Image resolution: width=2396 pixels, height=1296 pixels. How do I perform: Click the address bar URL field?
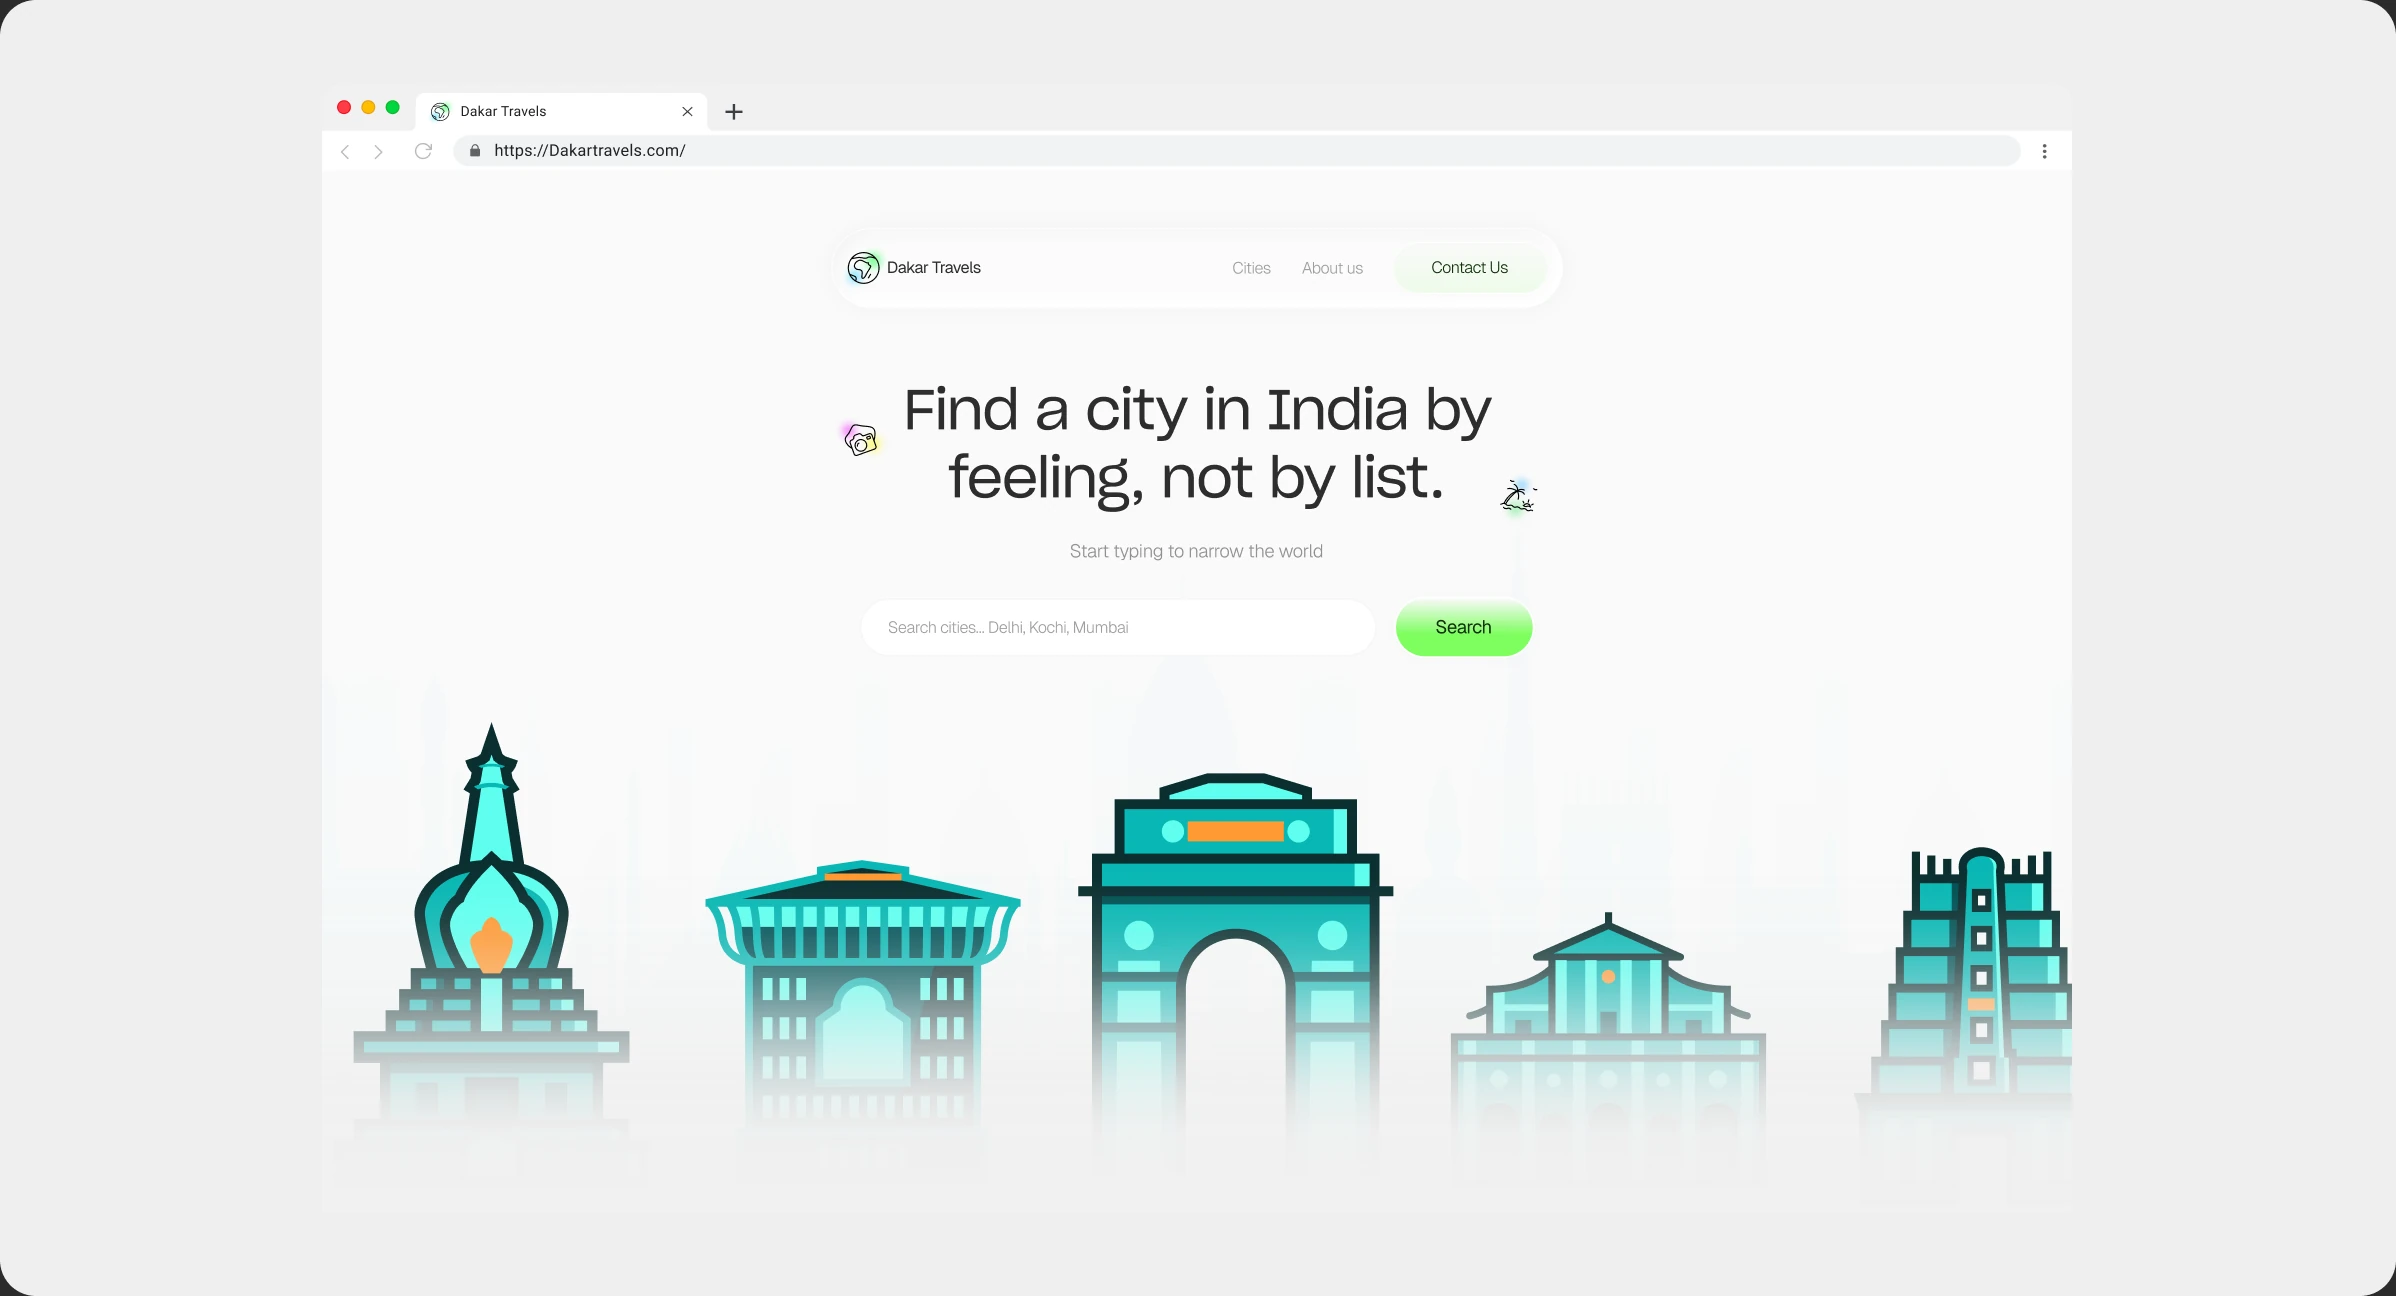(x=1237, y=151)
